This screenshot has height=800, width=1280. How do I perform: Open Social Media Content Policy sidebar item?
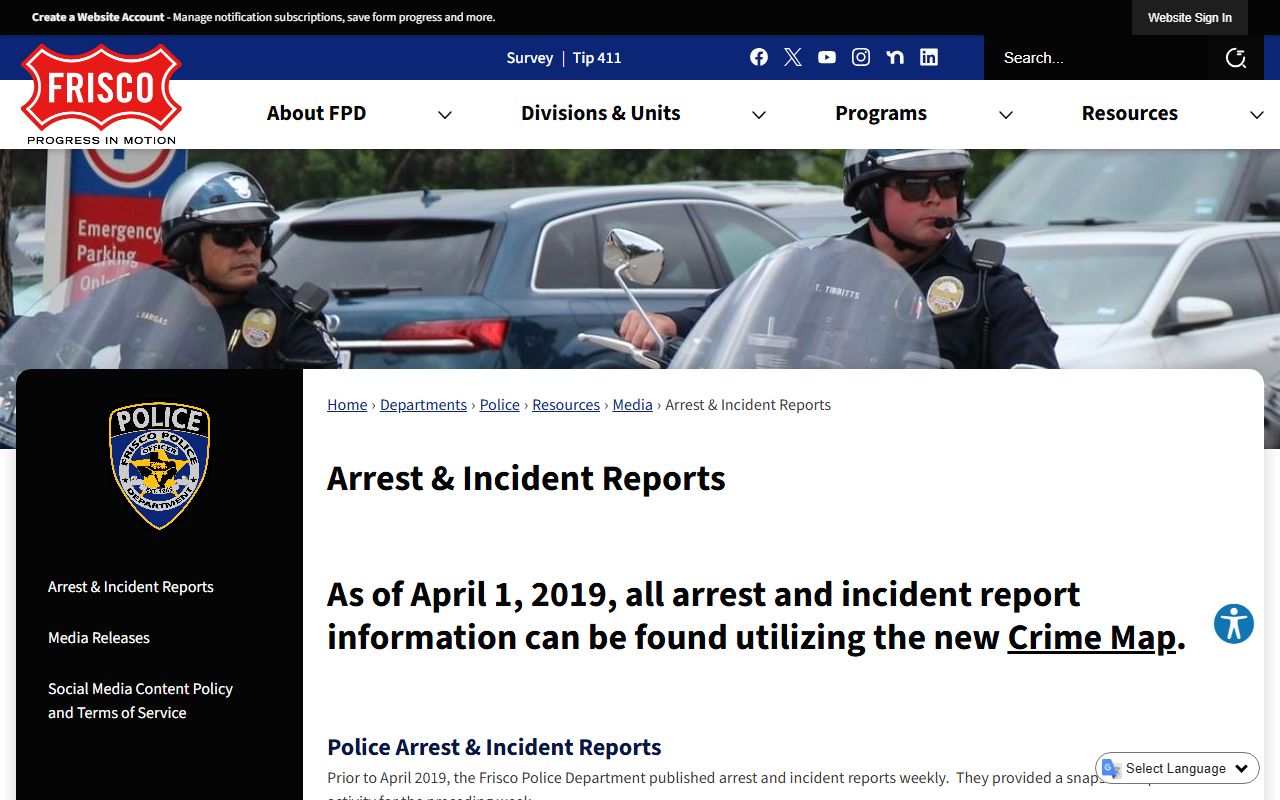[x=140, y=701]
